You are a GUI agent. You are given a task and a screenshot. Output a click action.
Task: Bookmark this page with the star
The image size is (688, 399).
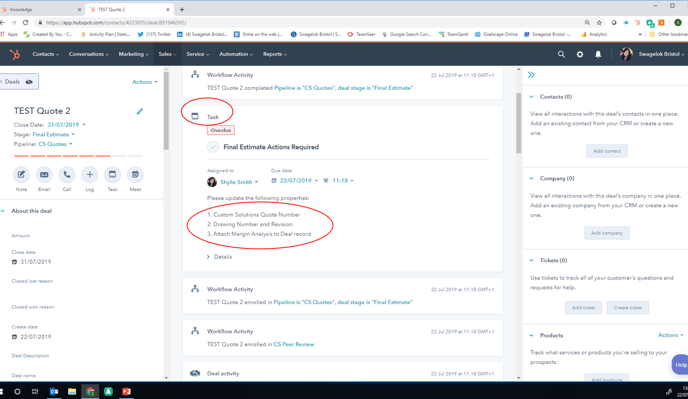click(x=599, y=22)
